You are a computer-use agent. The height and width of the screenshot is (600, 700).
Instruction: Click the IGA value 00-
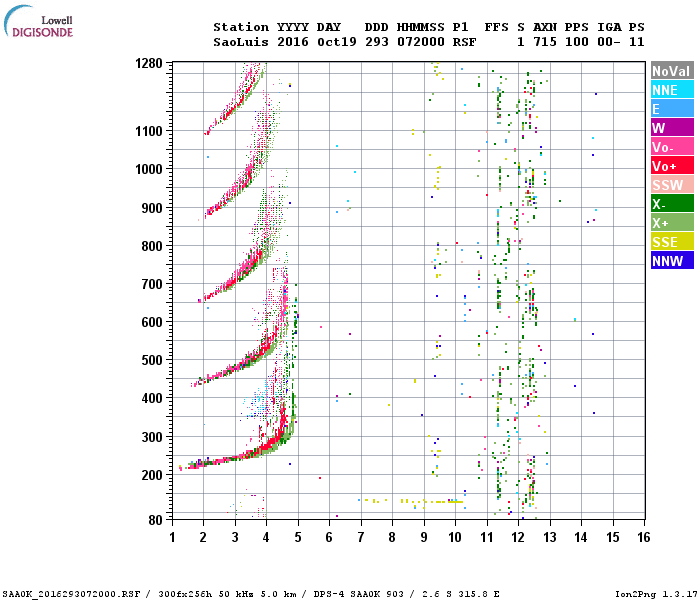[x=609, y=42]
